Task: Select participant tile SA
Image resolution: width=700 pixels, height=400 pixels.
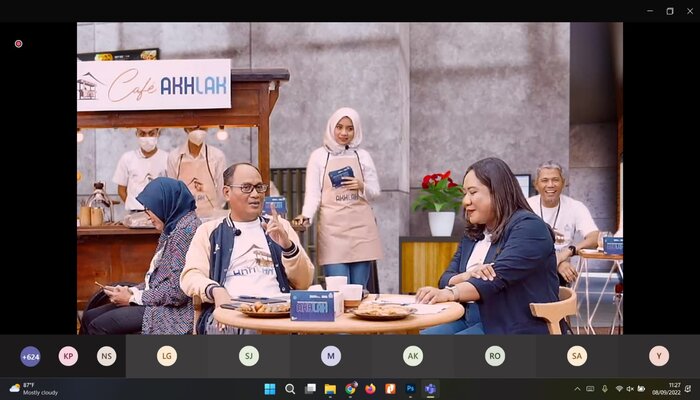Action: (577, 356)
